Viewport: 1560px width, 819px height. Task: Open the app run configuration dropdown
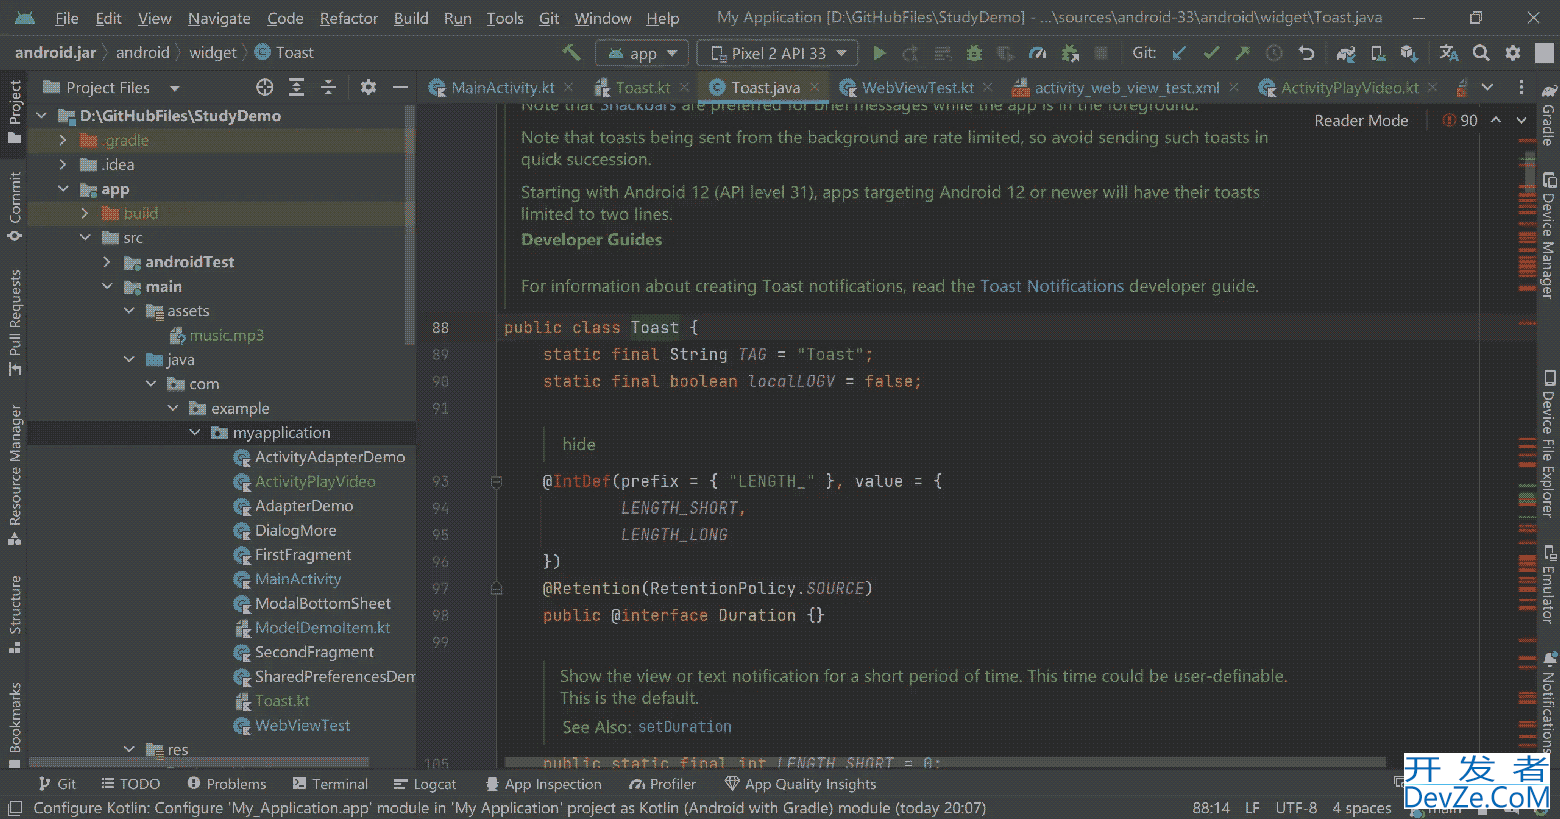click(x=641, y=53)
